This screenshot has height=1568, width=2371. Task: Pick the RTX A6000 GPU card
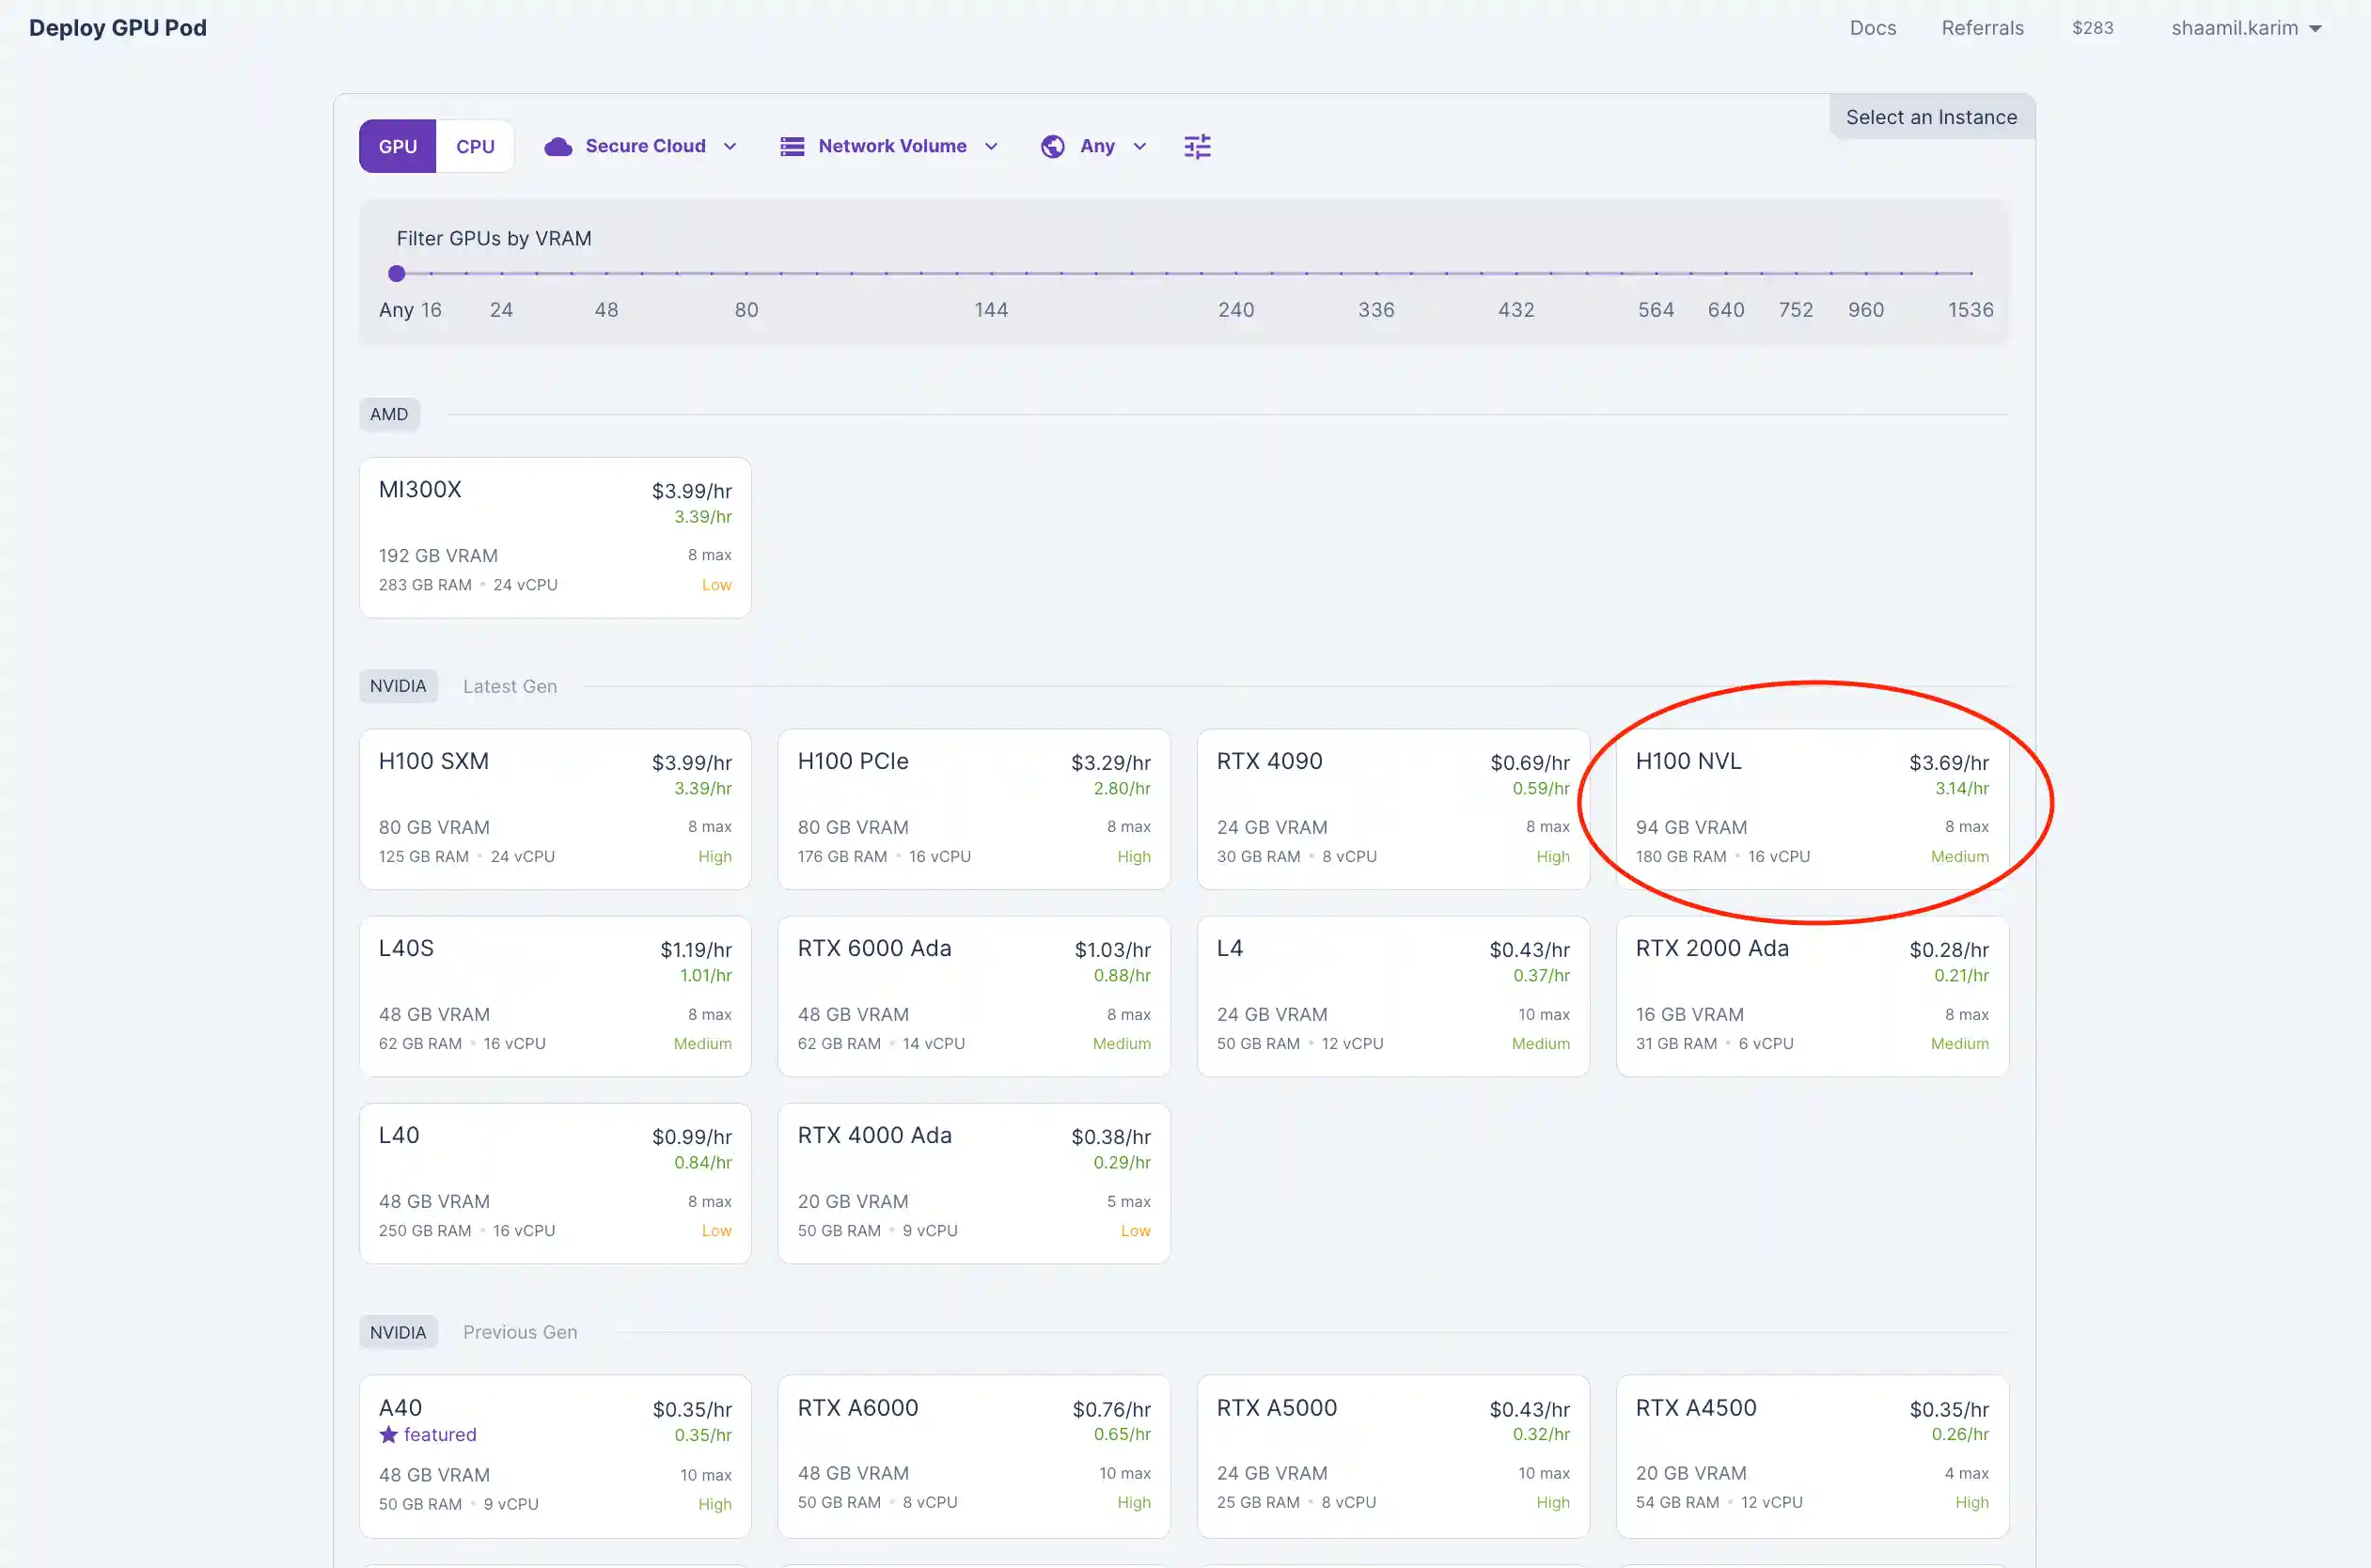[x=973, y=1455]
